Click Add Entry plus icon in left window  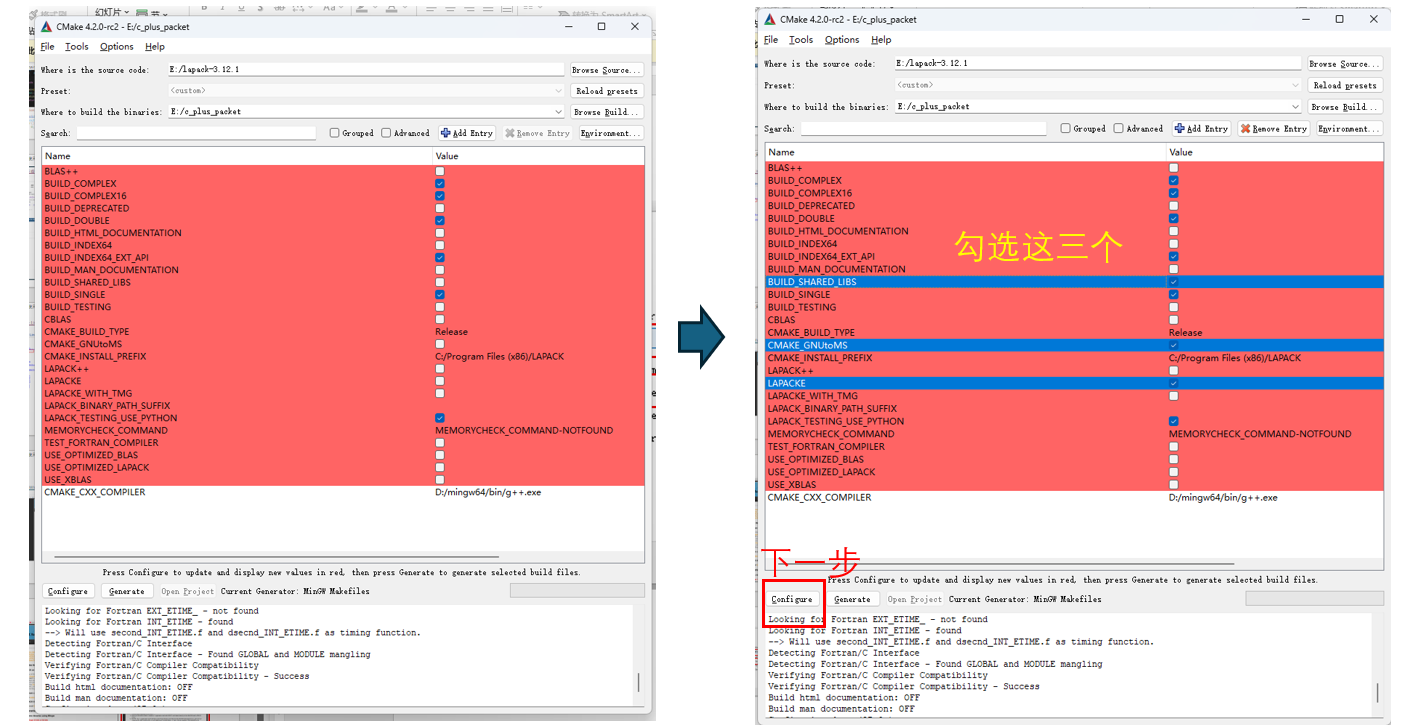tap(446, 133)
